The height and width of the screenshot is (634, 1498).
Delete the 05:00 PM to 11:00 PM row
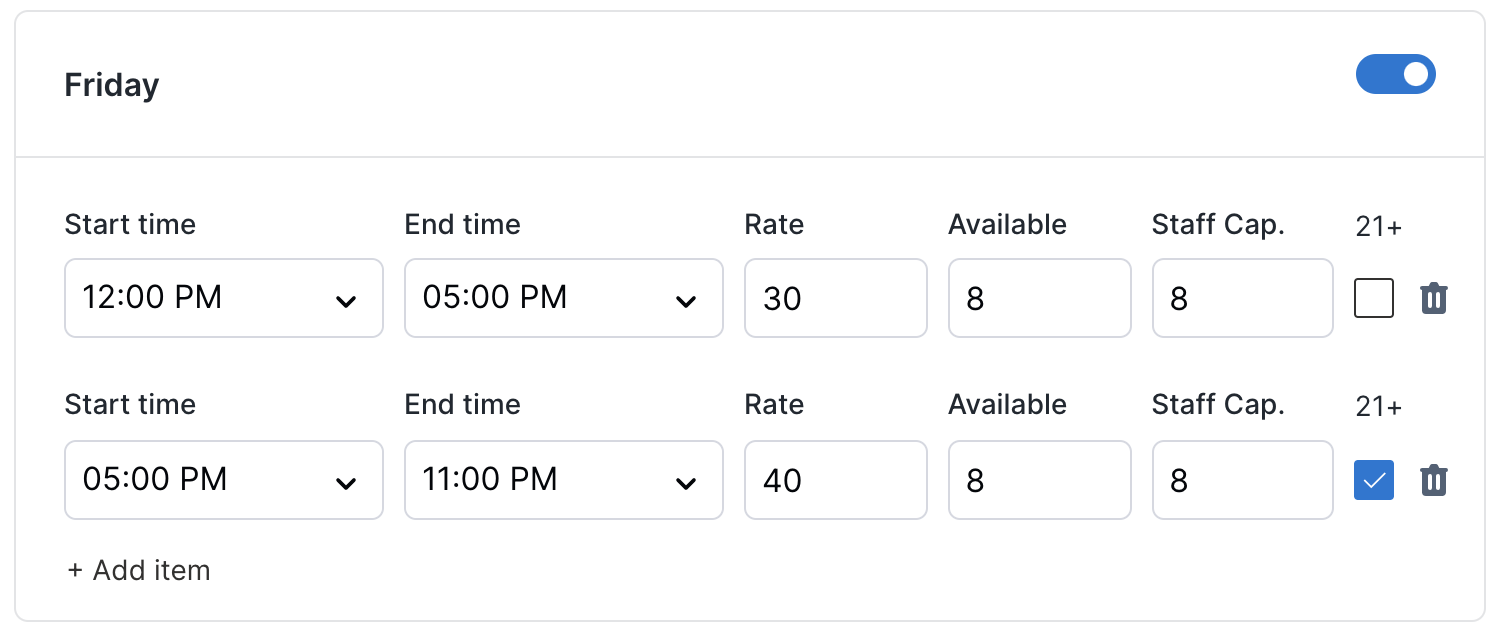1434,480
